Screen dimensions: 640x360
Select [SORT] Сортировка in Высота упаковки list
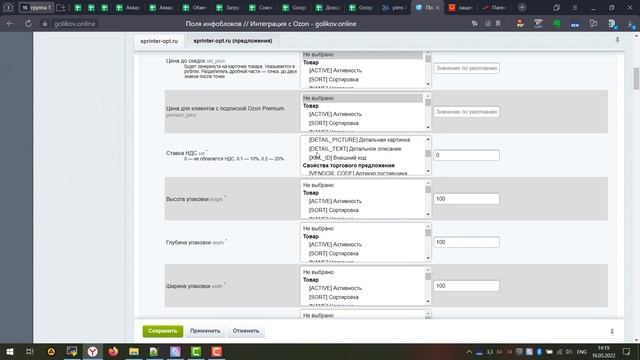point(362,210)
